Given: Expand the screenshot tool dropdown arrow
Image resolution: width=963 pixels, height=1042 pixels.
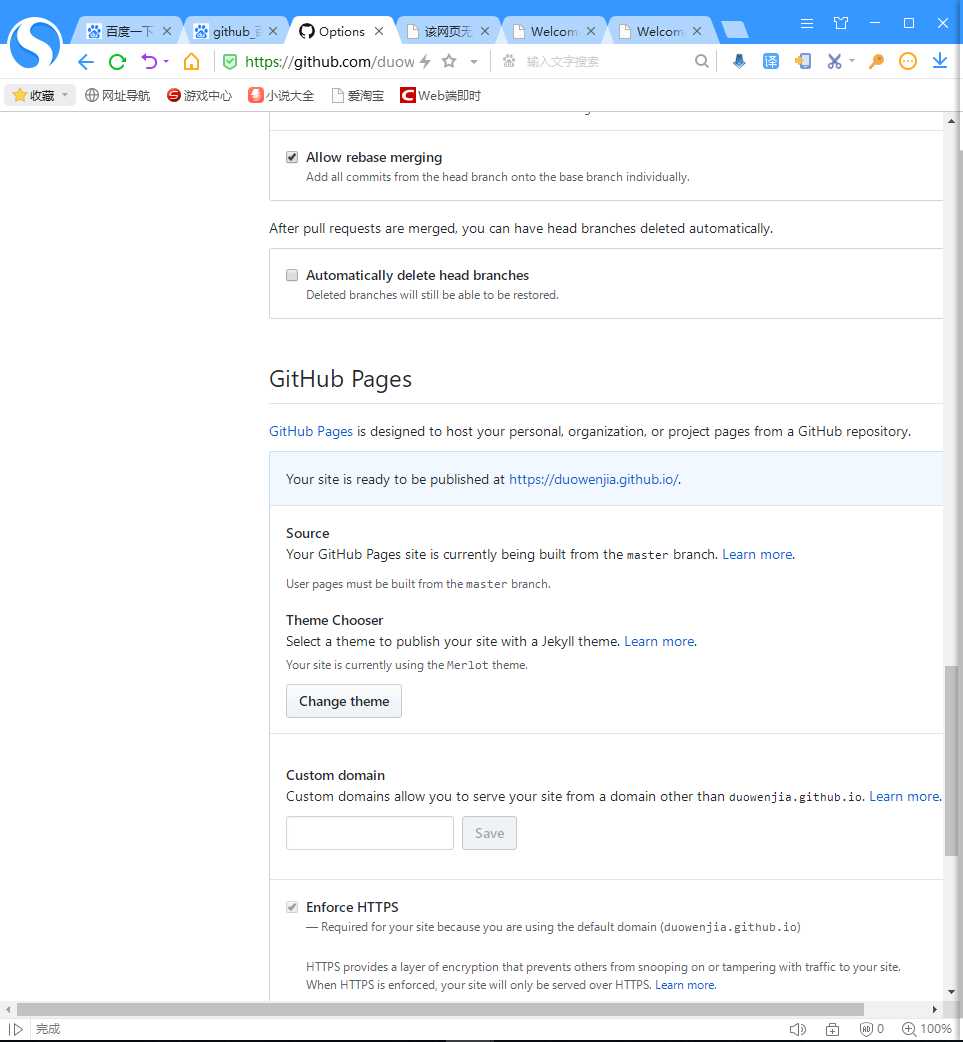Looking at the screenshot, I should pos(852,61).
